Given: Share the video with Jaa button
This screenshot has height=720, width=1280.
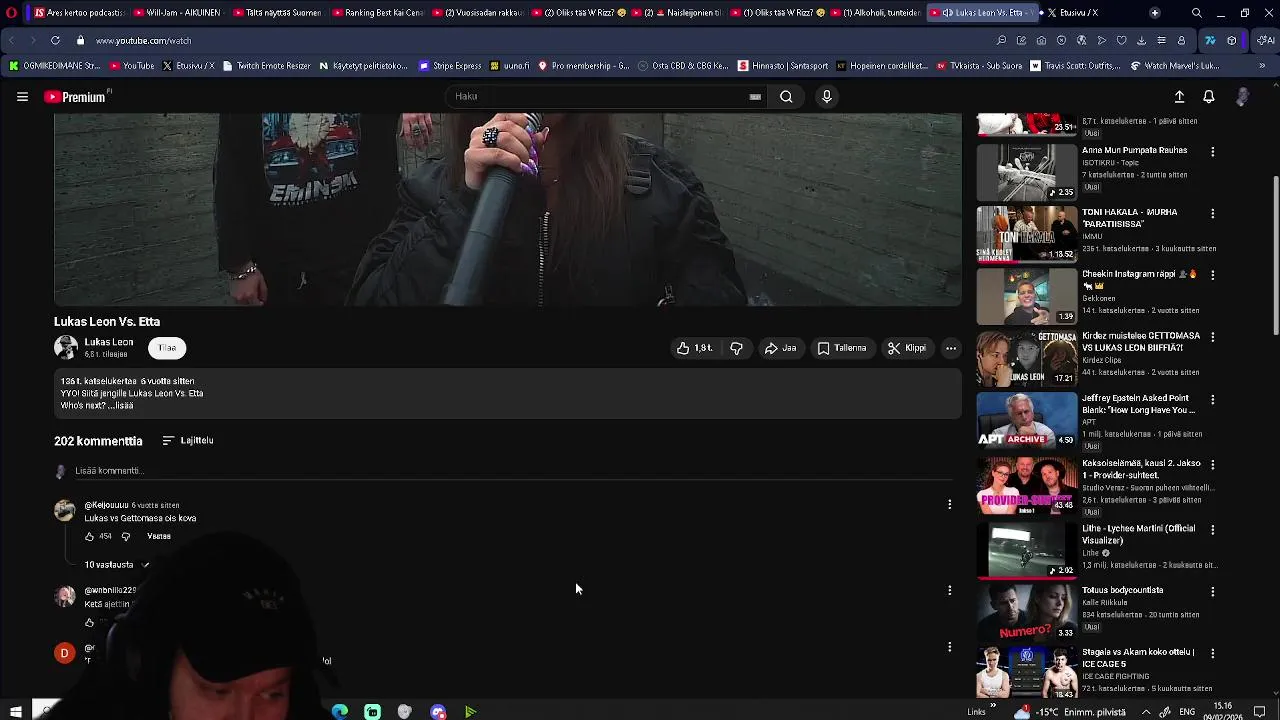Looking at the screenshot, I should coord(780,348).
